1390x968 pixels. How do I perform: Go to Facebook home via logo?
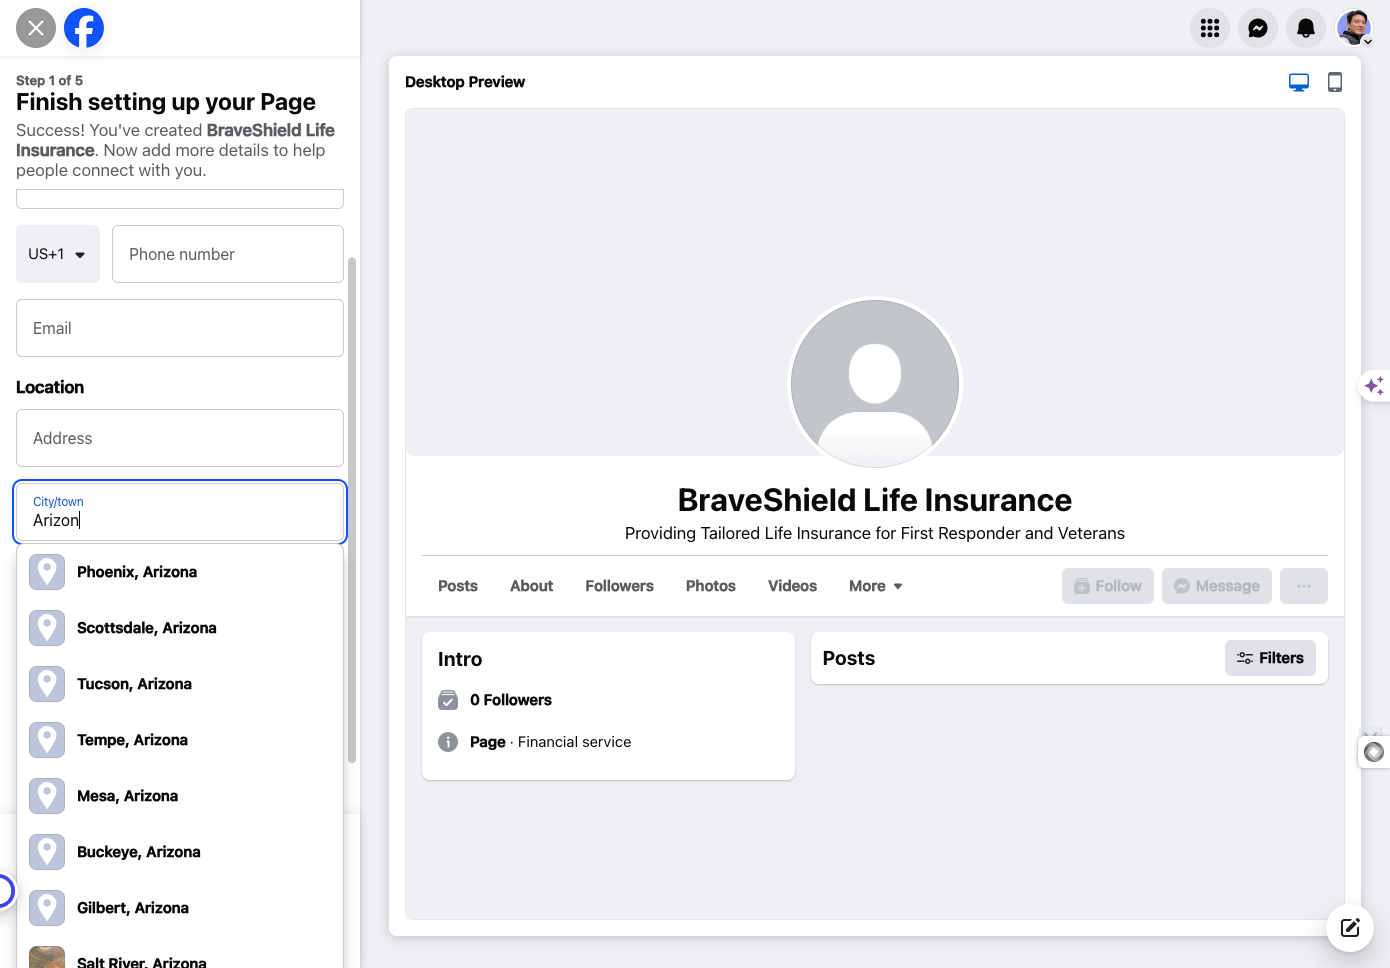(84, 28)
